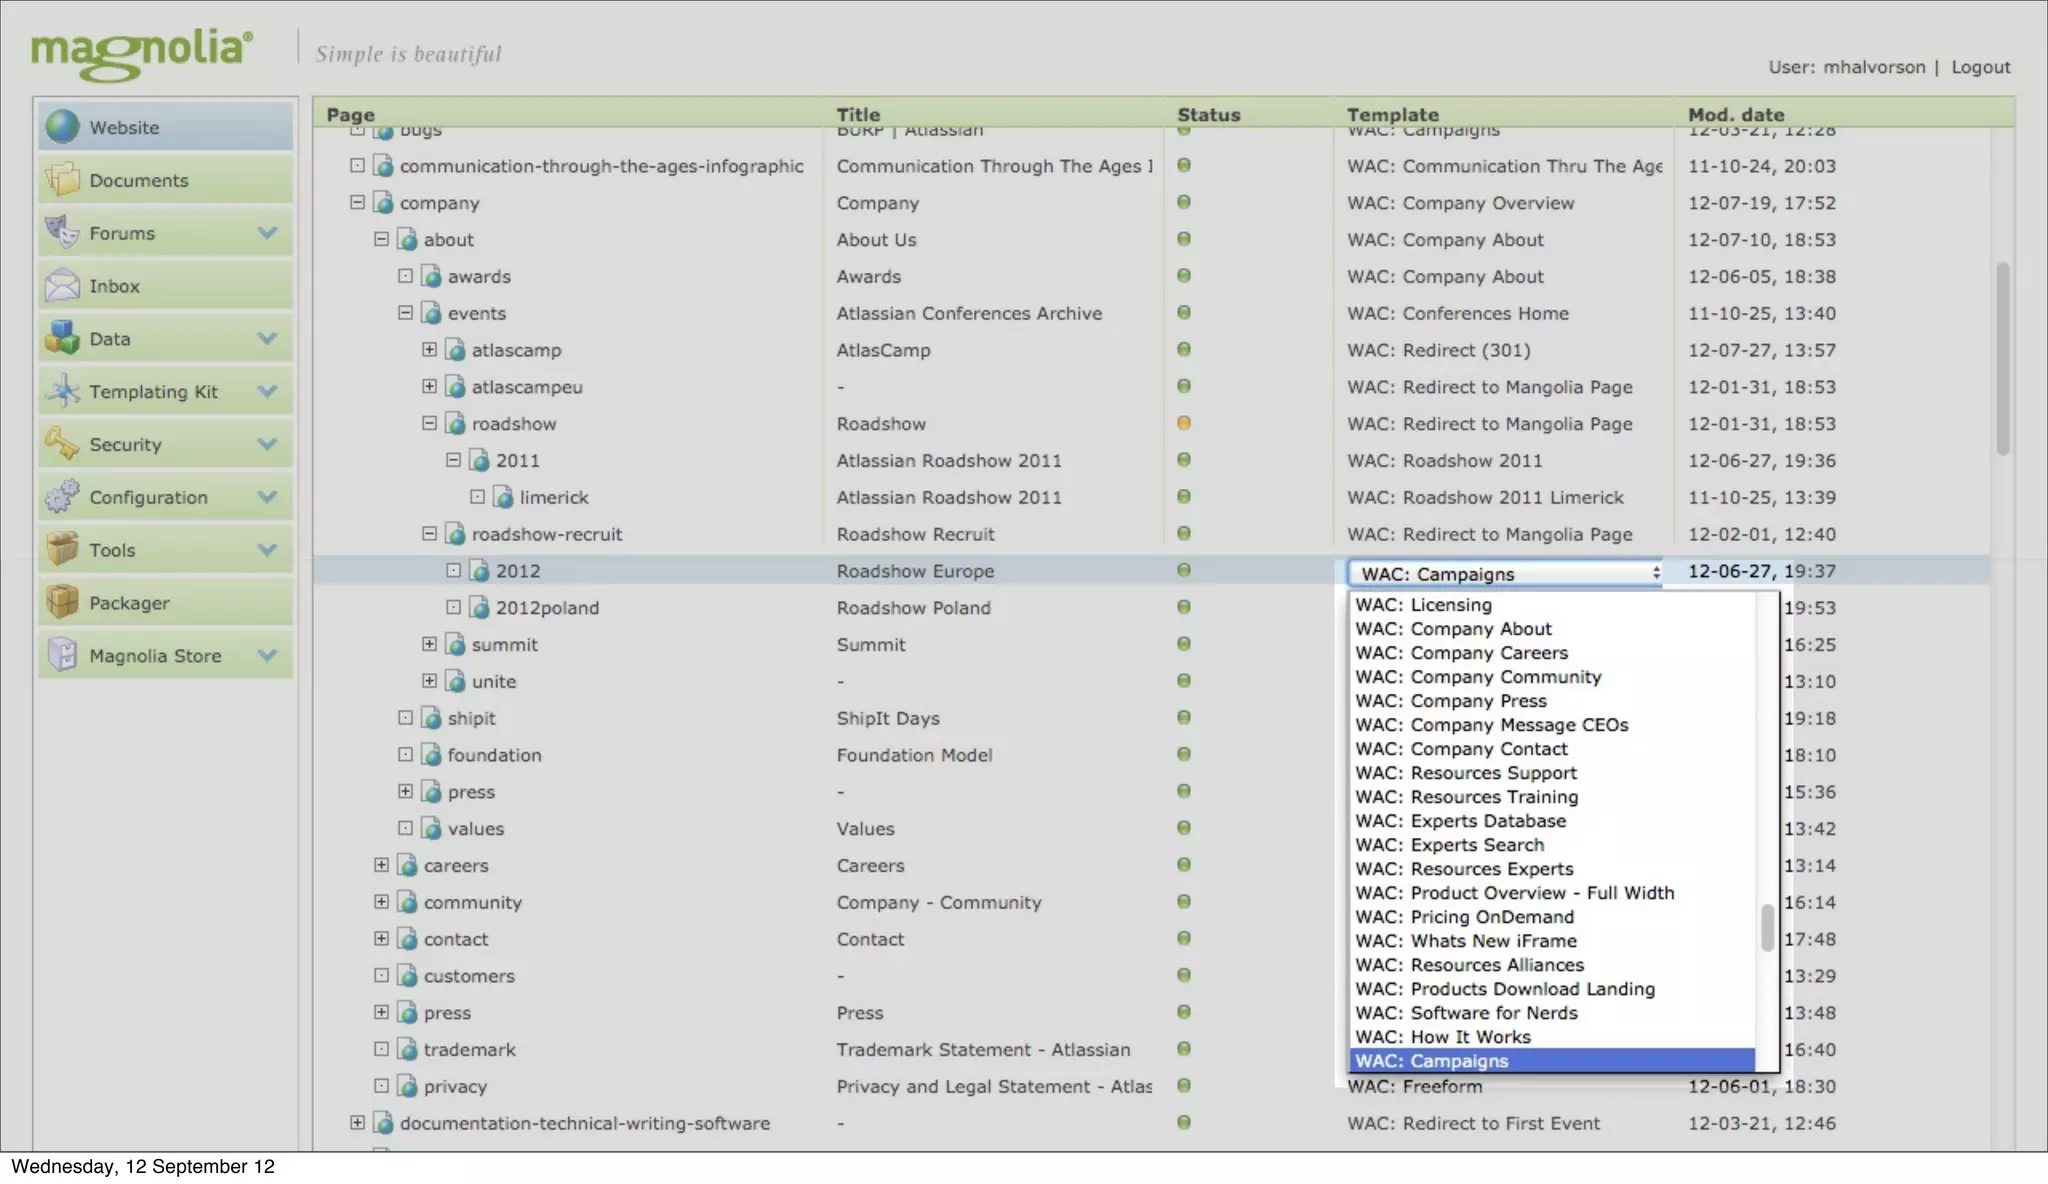This screenshot has height=1184, width=2048.
Task: Expand the Templating Kit menu chevron
Action: point(267,391)
